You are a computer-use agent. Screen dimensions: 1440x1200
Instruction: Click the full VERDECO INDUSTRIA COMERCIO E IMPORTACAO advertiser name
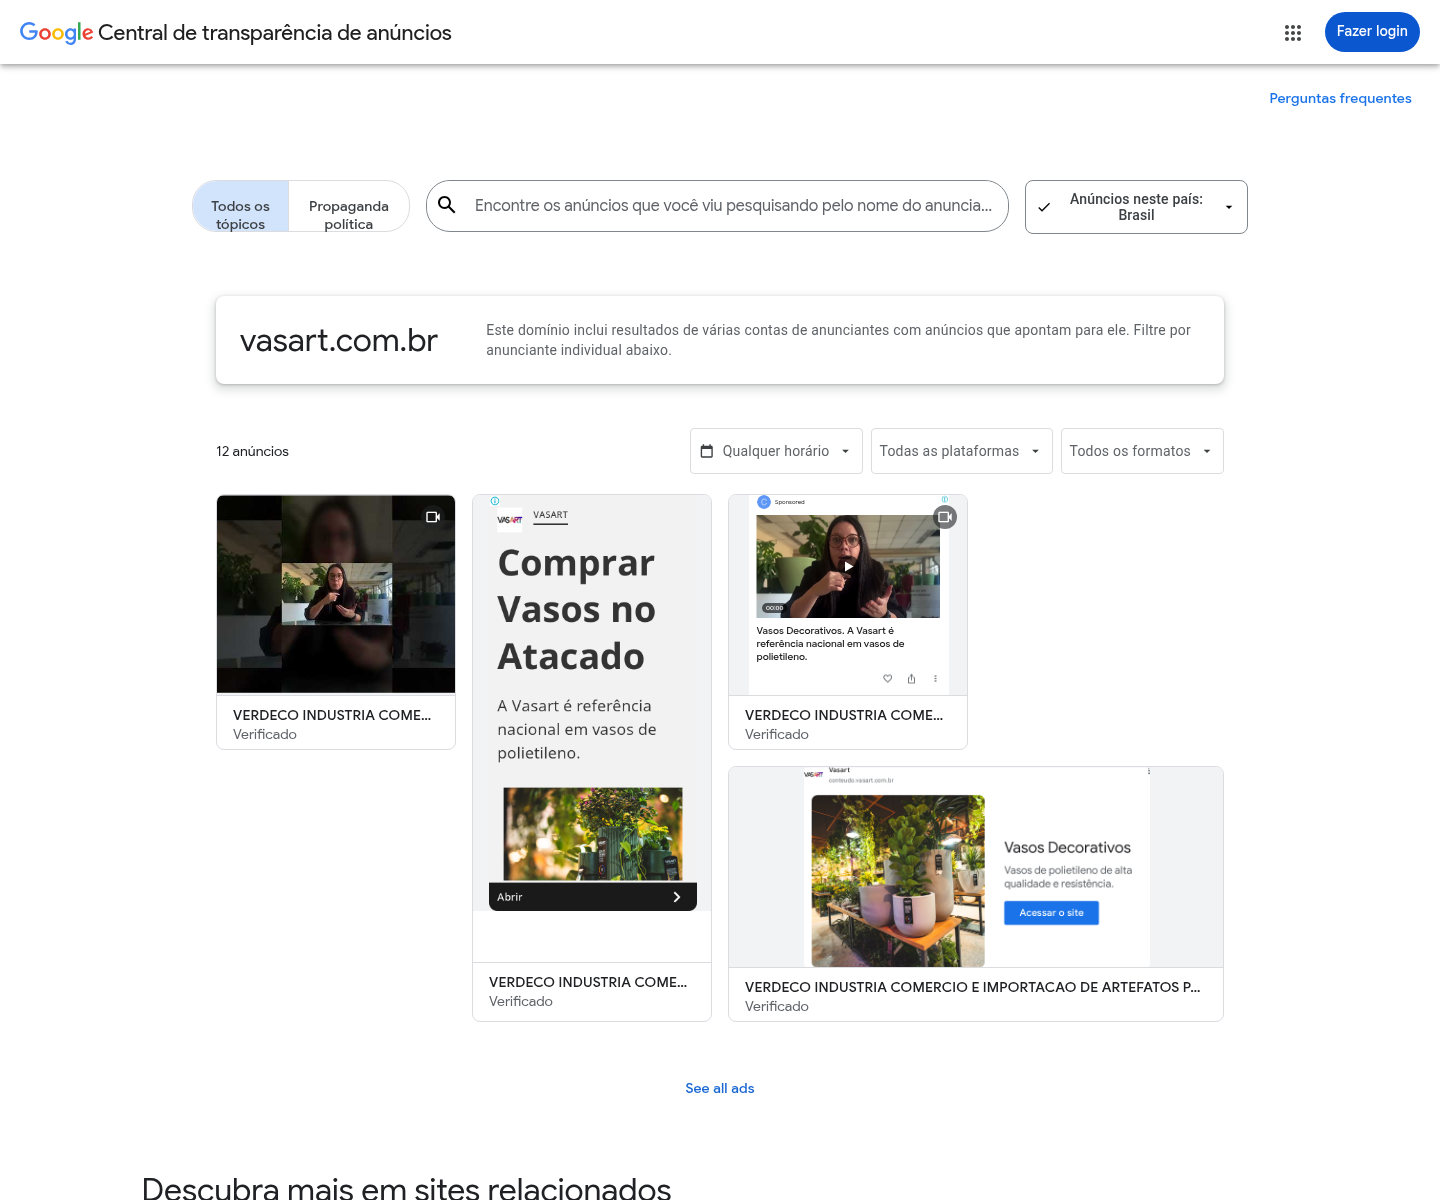pyautogui.click(x=973, y=987)
